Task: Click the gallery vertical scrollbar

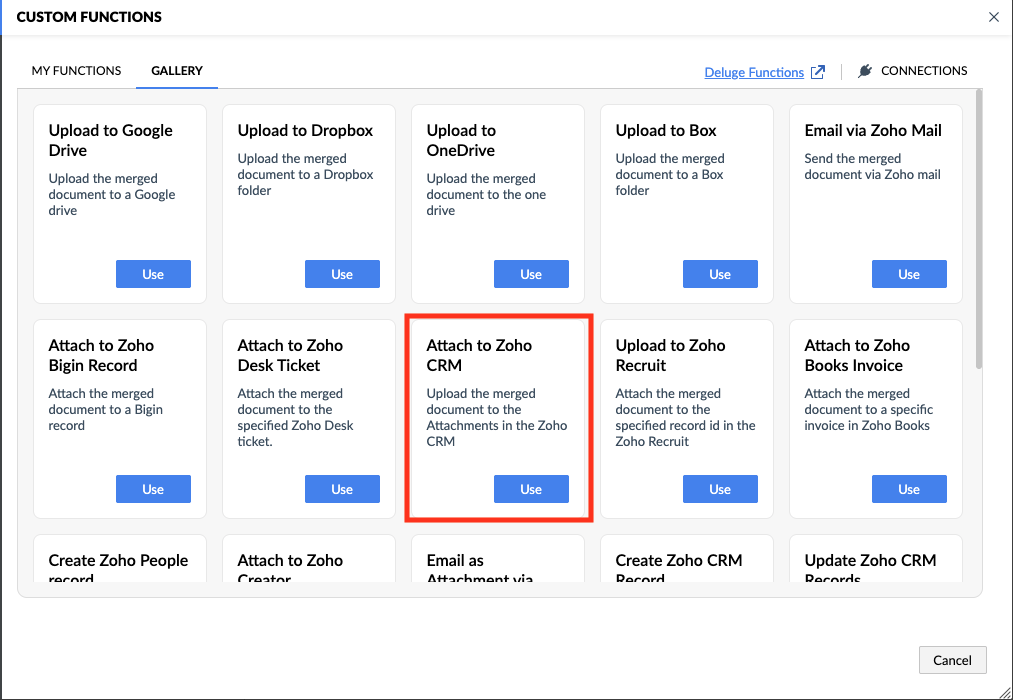Action: [978, 230]
